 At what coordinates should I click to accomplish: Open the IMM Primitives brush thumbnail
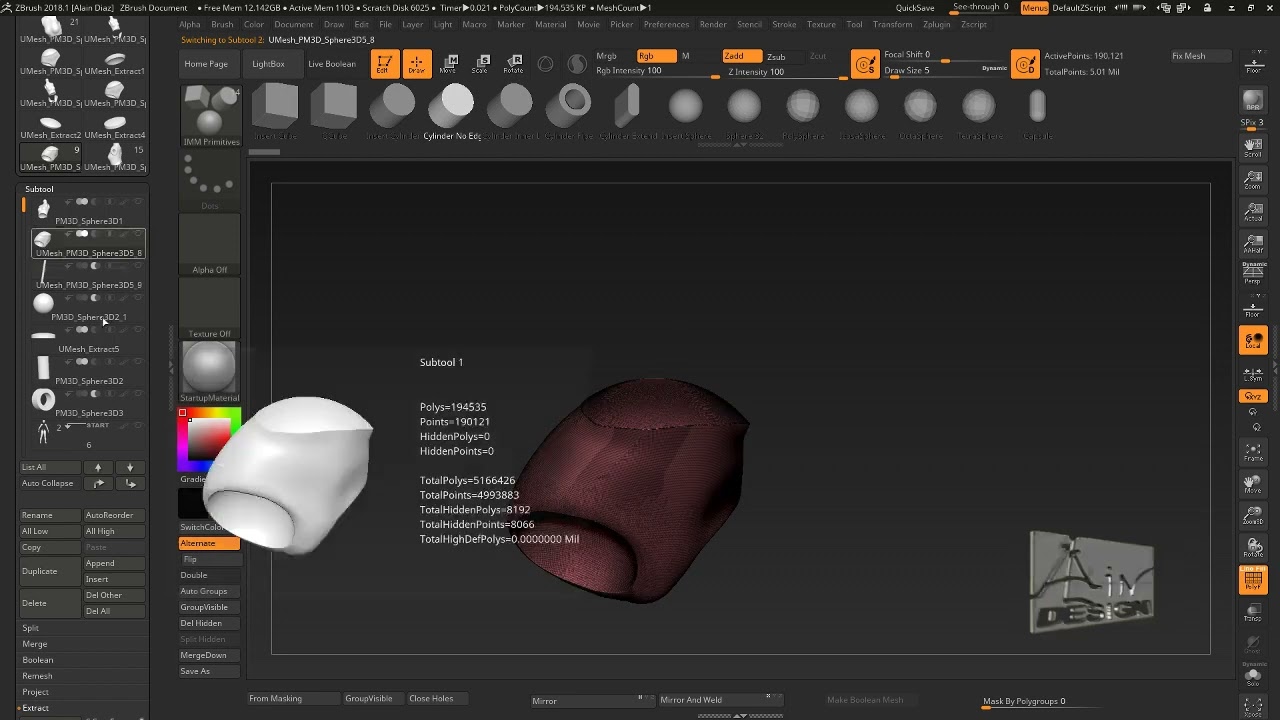tap(210, 116)
